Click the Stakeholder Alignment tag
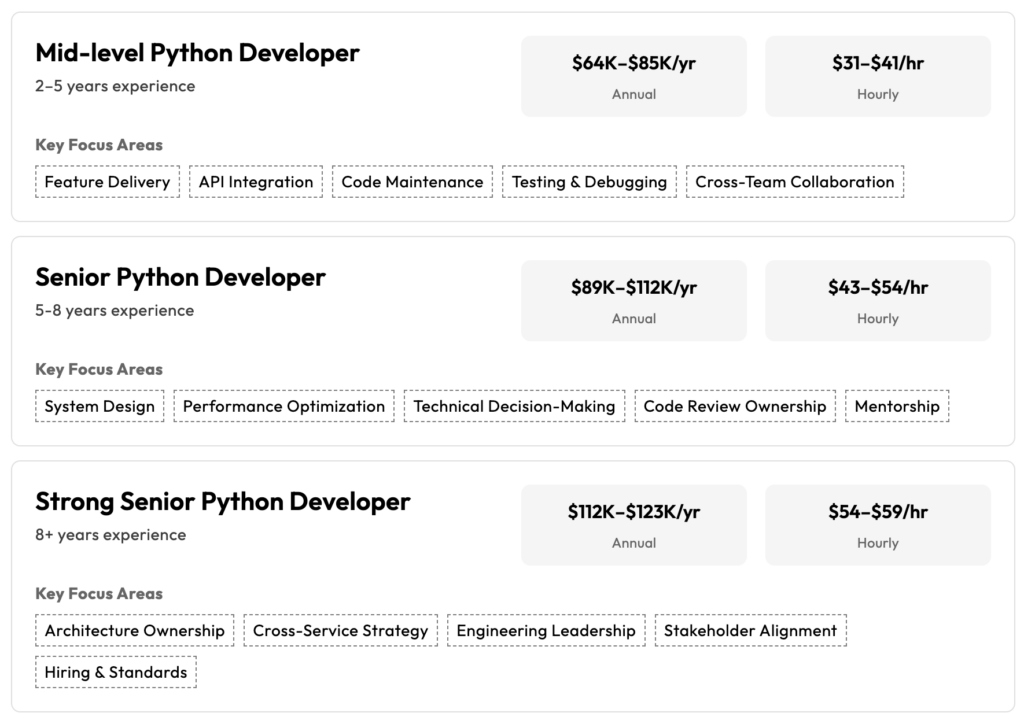Screen dimensions: 1024x724 [750, 631]
